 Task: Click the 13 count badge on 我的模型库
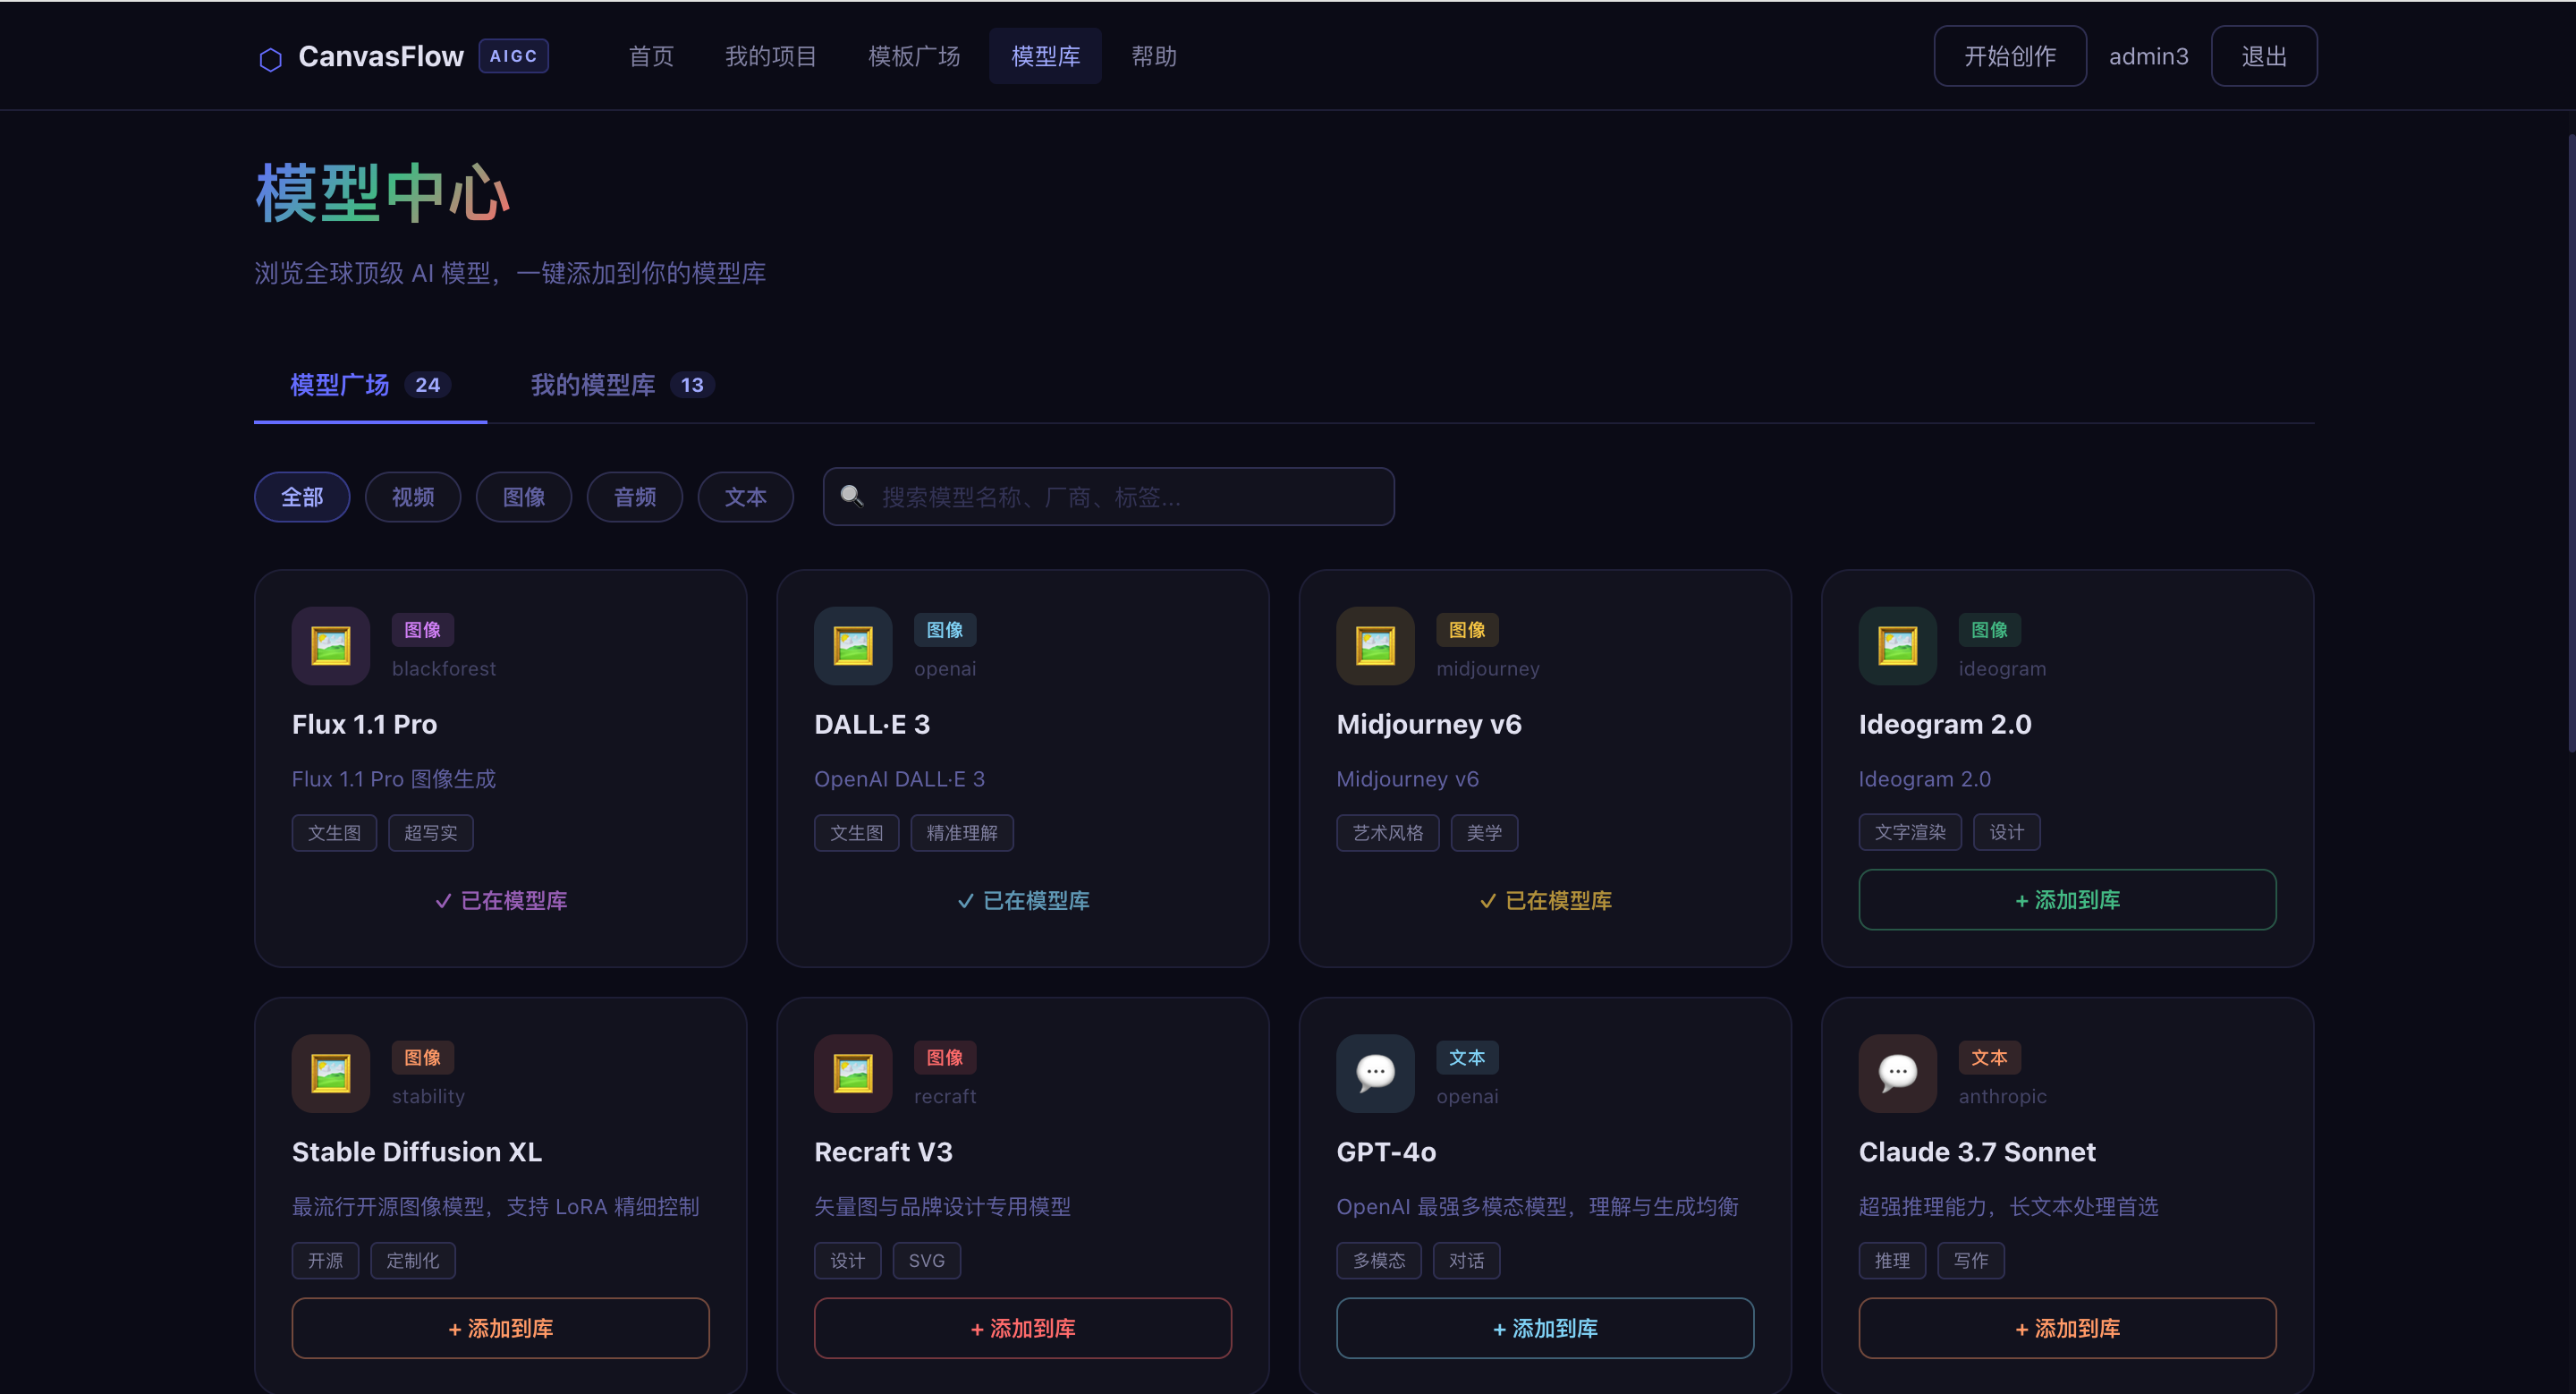coord(692,385)
